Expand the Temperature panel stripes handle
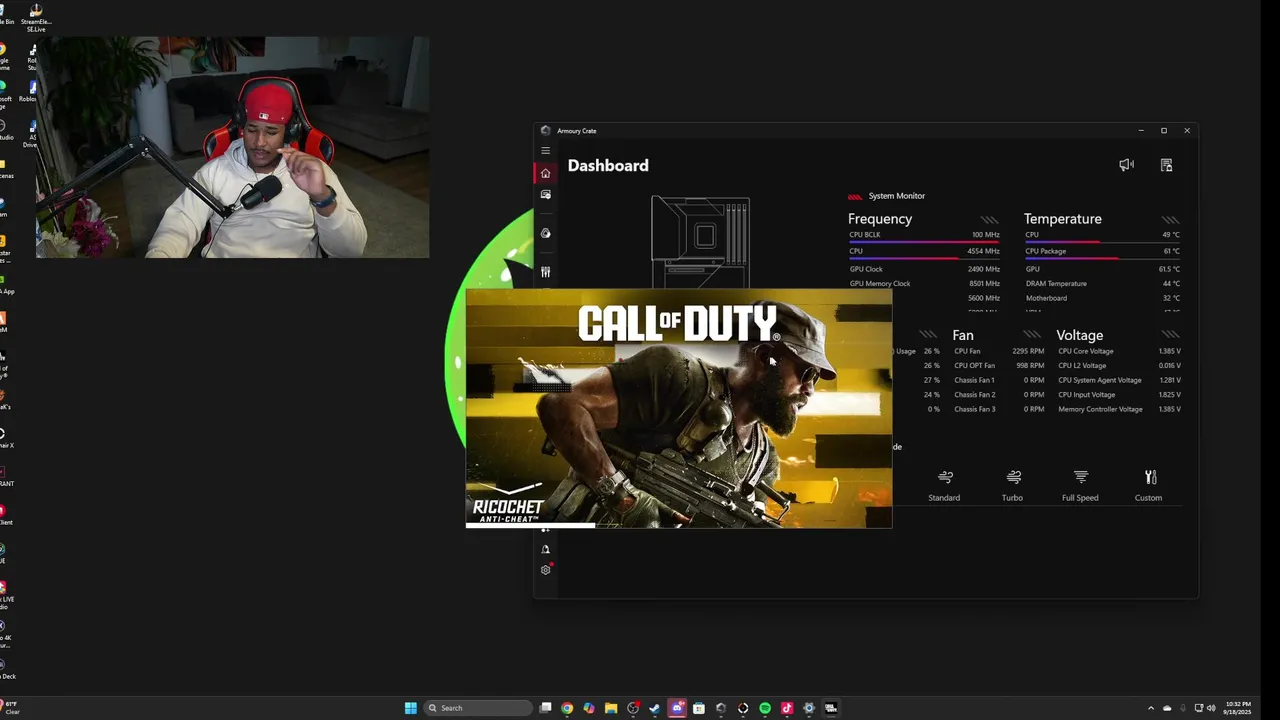 pyautogui.click(x=1170, y=220)
